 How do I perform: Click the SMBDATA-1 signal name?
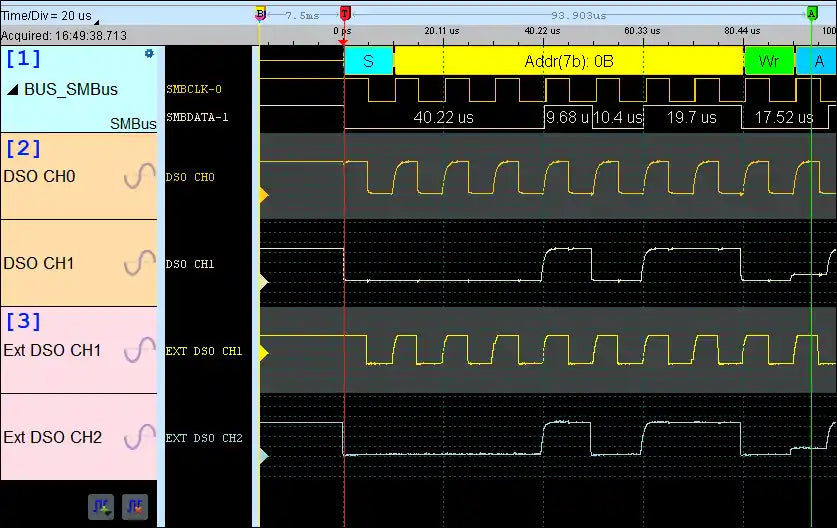pyautogui.click(x=197, y=117)
